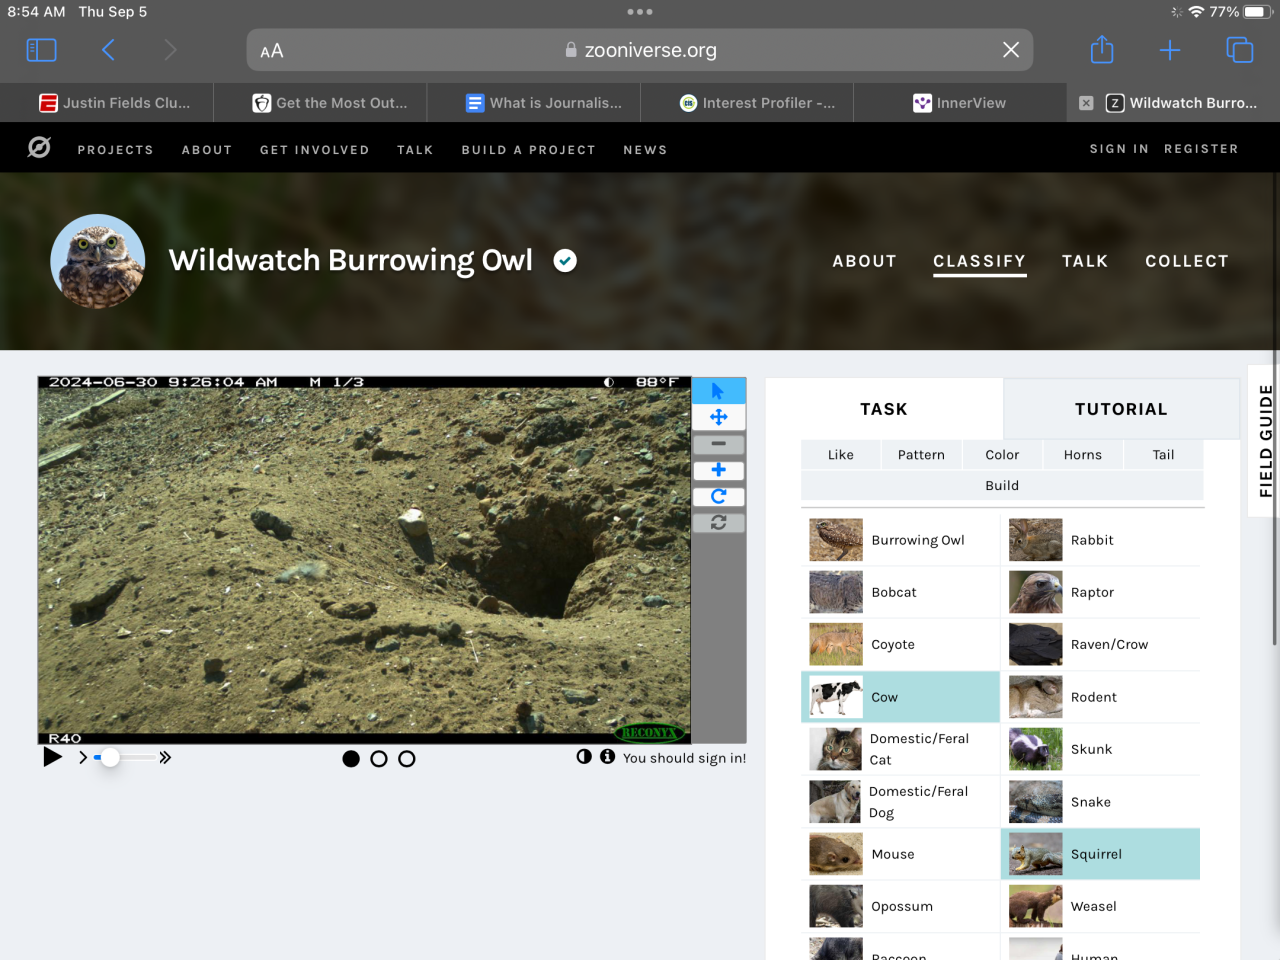This screenshot has height=960, width=1280.
Task: Switch to the Tutorial tab
Action: click(1121, 409)
